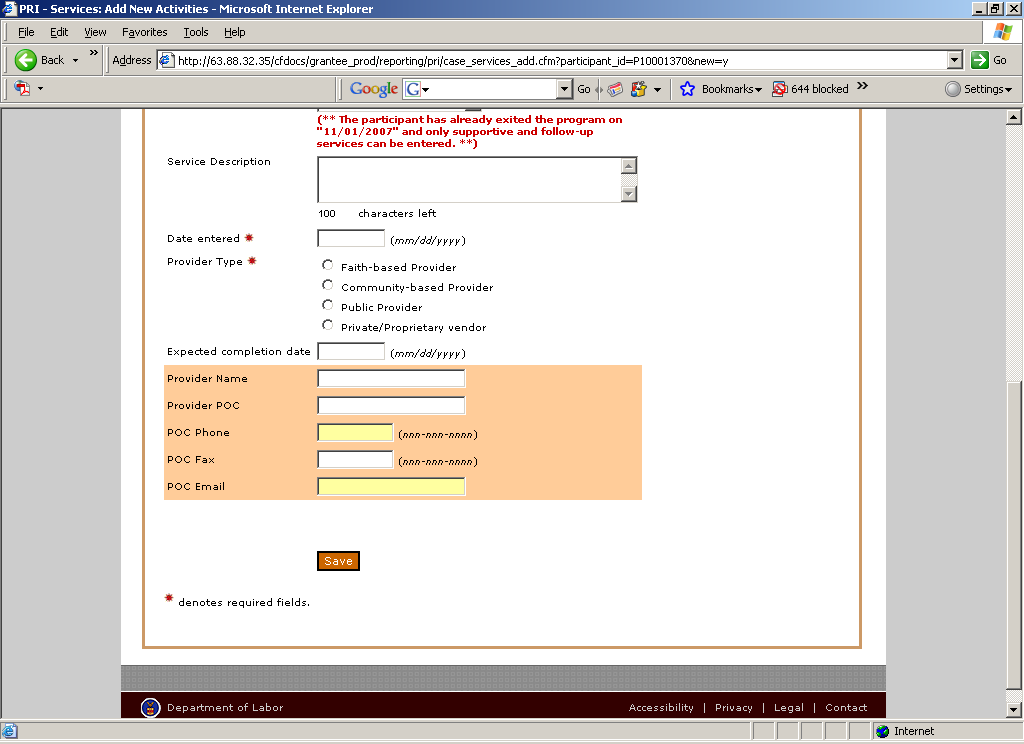Open the Tools menu

195,32
